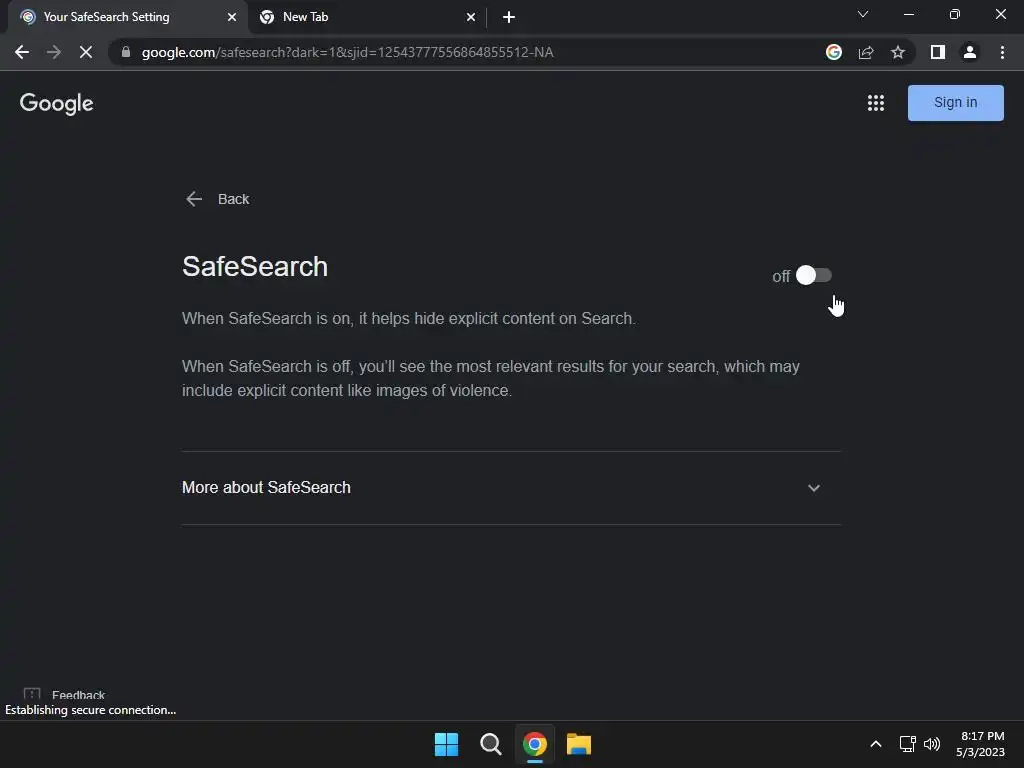Click the Sign in button
The width and height of the screenshot is (1024, 768).
click(955, 103)
